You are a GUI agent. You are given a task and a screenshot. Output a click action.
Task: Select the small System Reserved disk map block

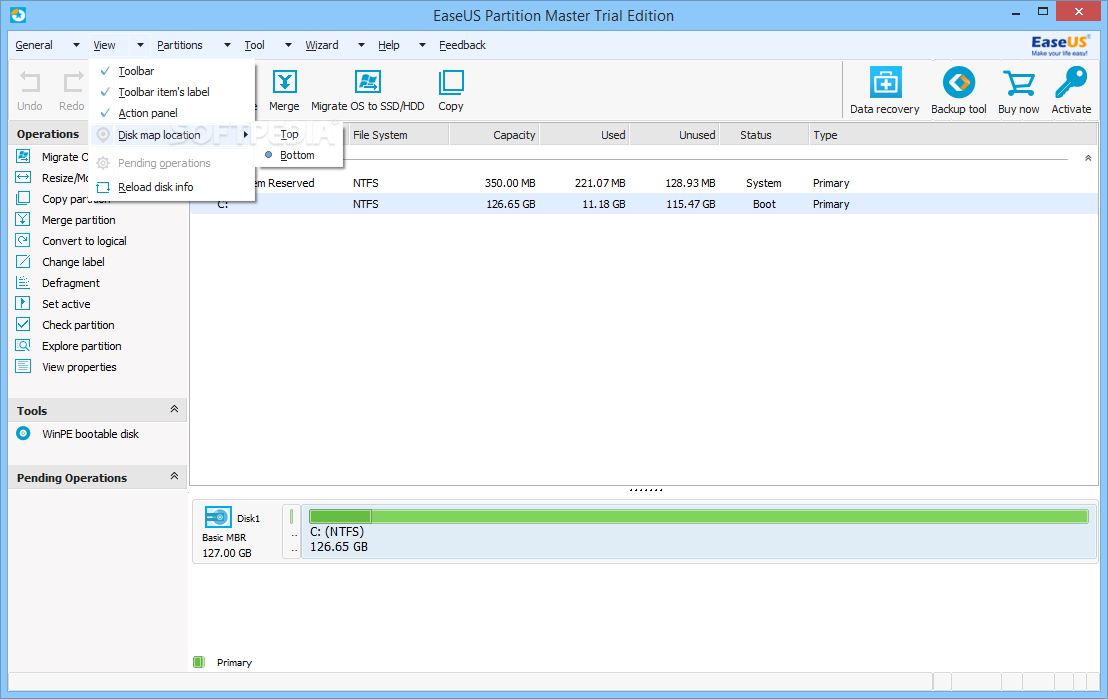[291, 531]
